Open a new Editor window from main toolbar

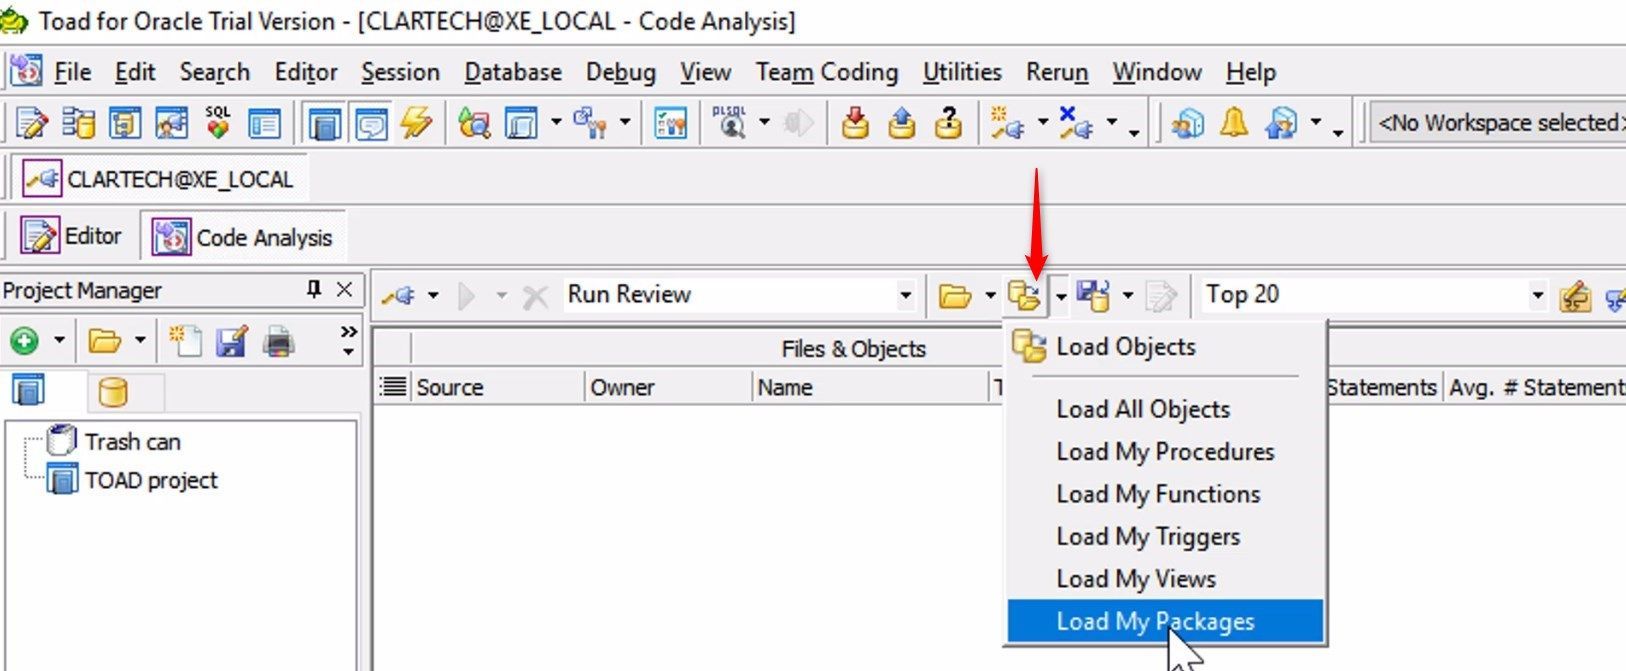click(x=32, y=123)
